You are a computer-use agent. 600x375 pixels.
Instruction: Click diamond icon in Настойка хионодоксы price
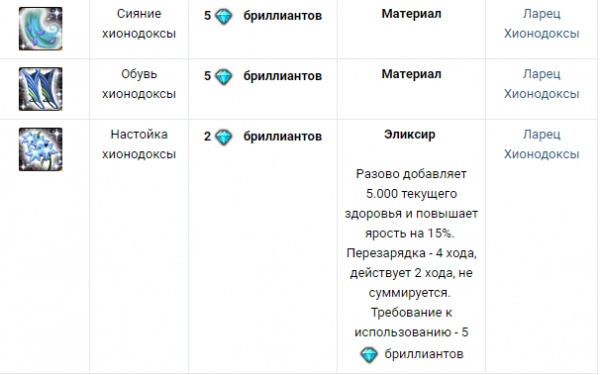[x=224, y=137]
